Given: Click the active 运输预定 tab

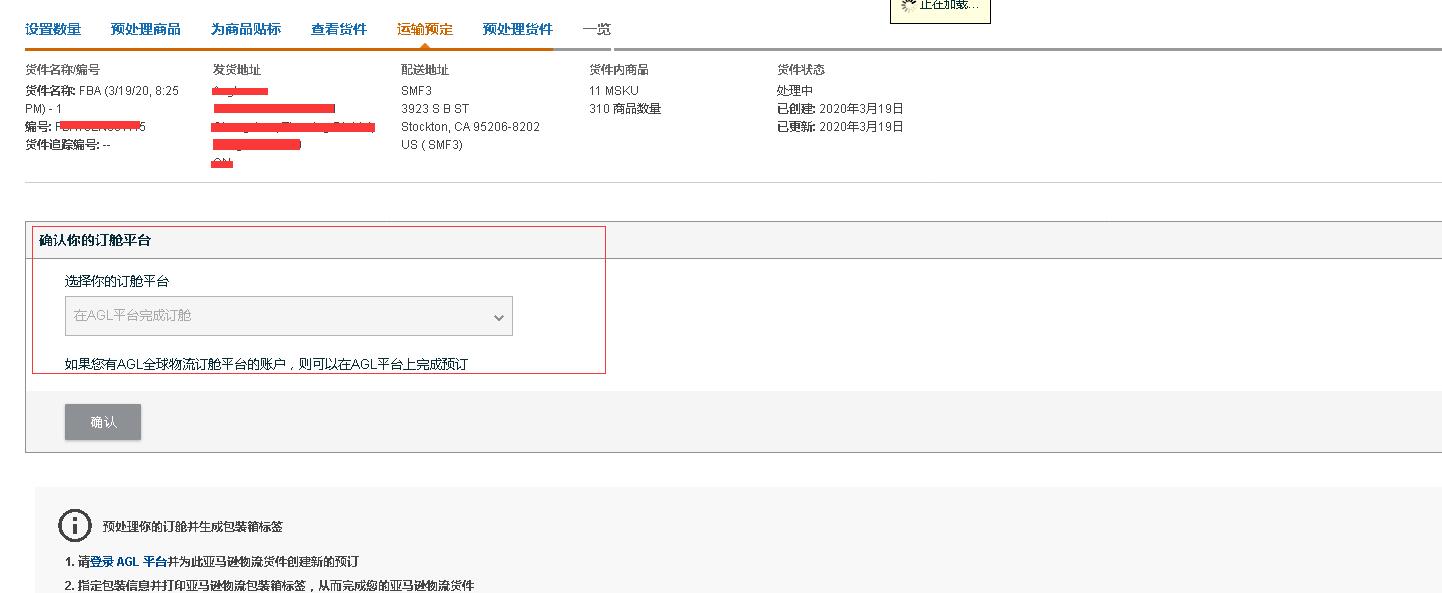Looking at the screenshot, I should click(x=425, y=29).
